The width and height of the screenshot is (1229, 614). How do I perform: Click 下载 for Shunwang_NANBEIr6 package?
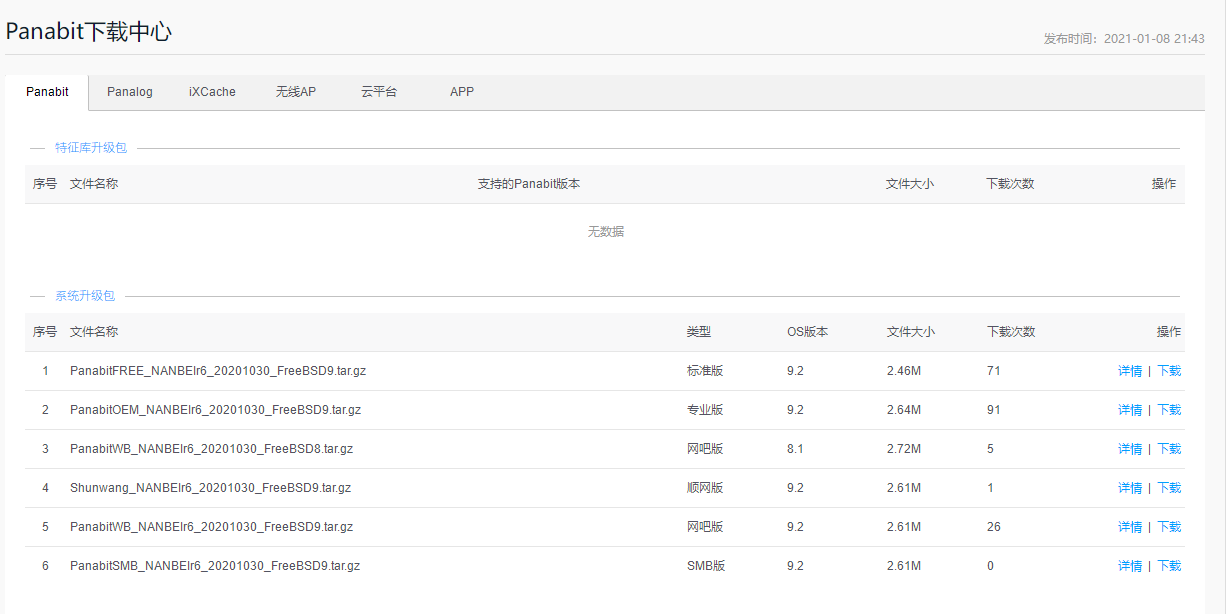click(x=1169, y=488)
